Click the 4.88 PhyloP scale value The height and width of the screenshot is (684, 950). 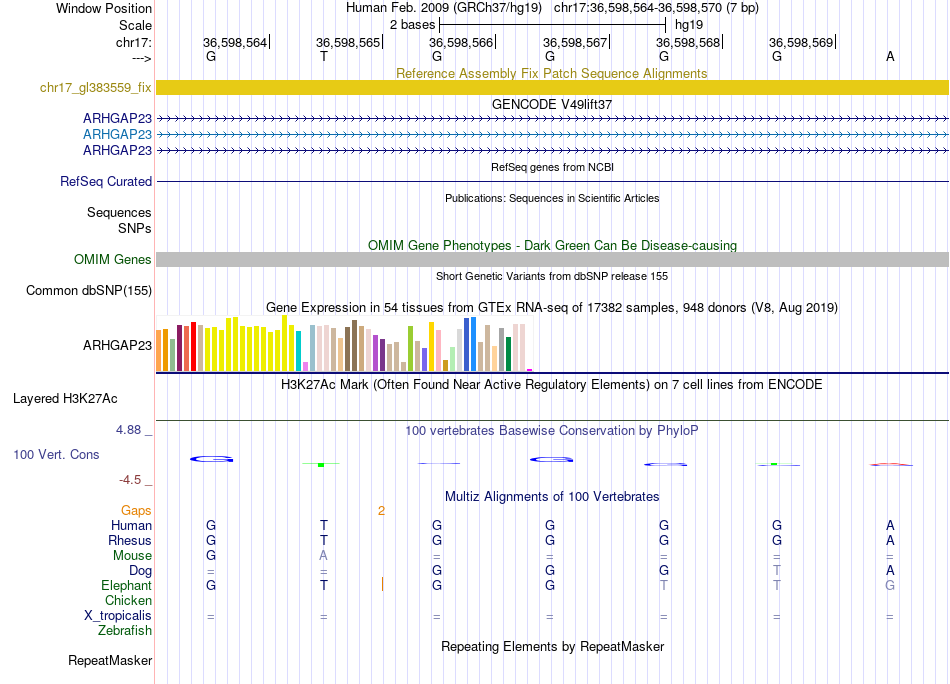click(128, 430)
